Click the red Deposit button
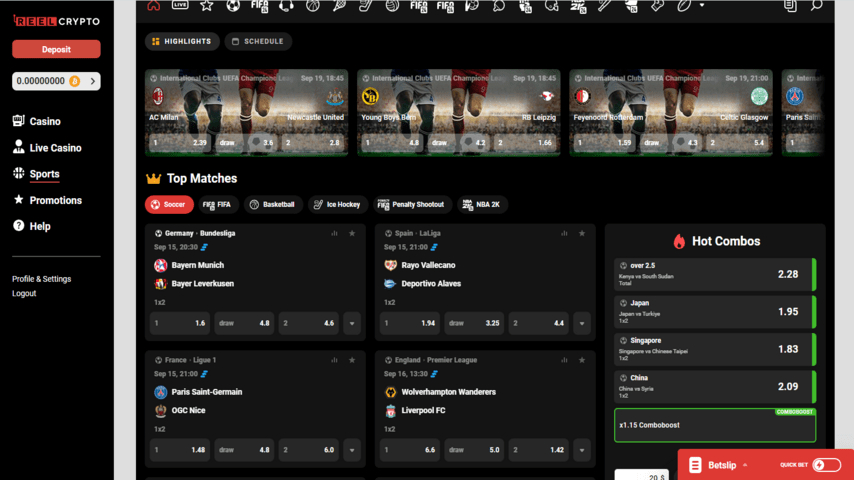This screenshot has width=854, height=480. pyautogui.click(x=56, y=49)
